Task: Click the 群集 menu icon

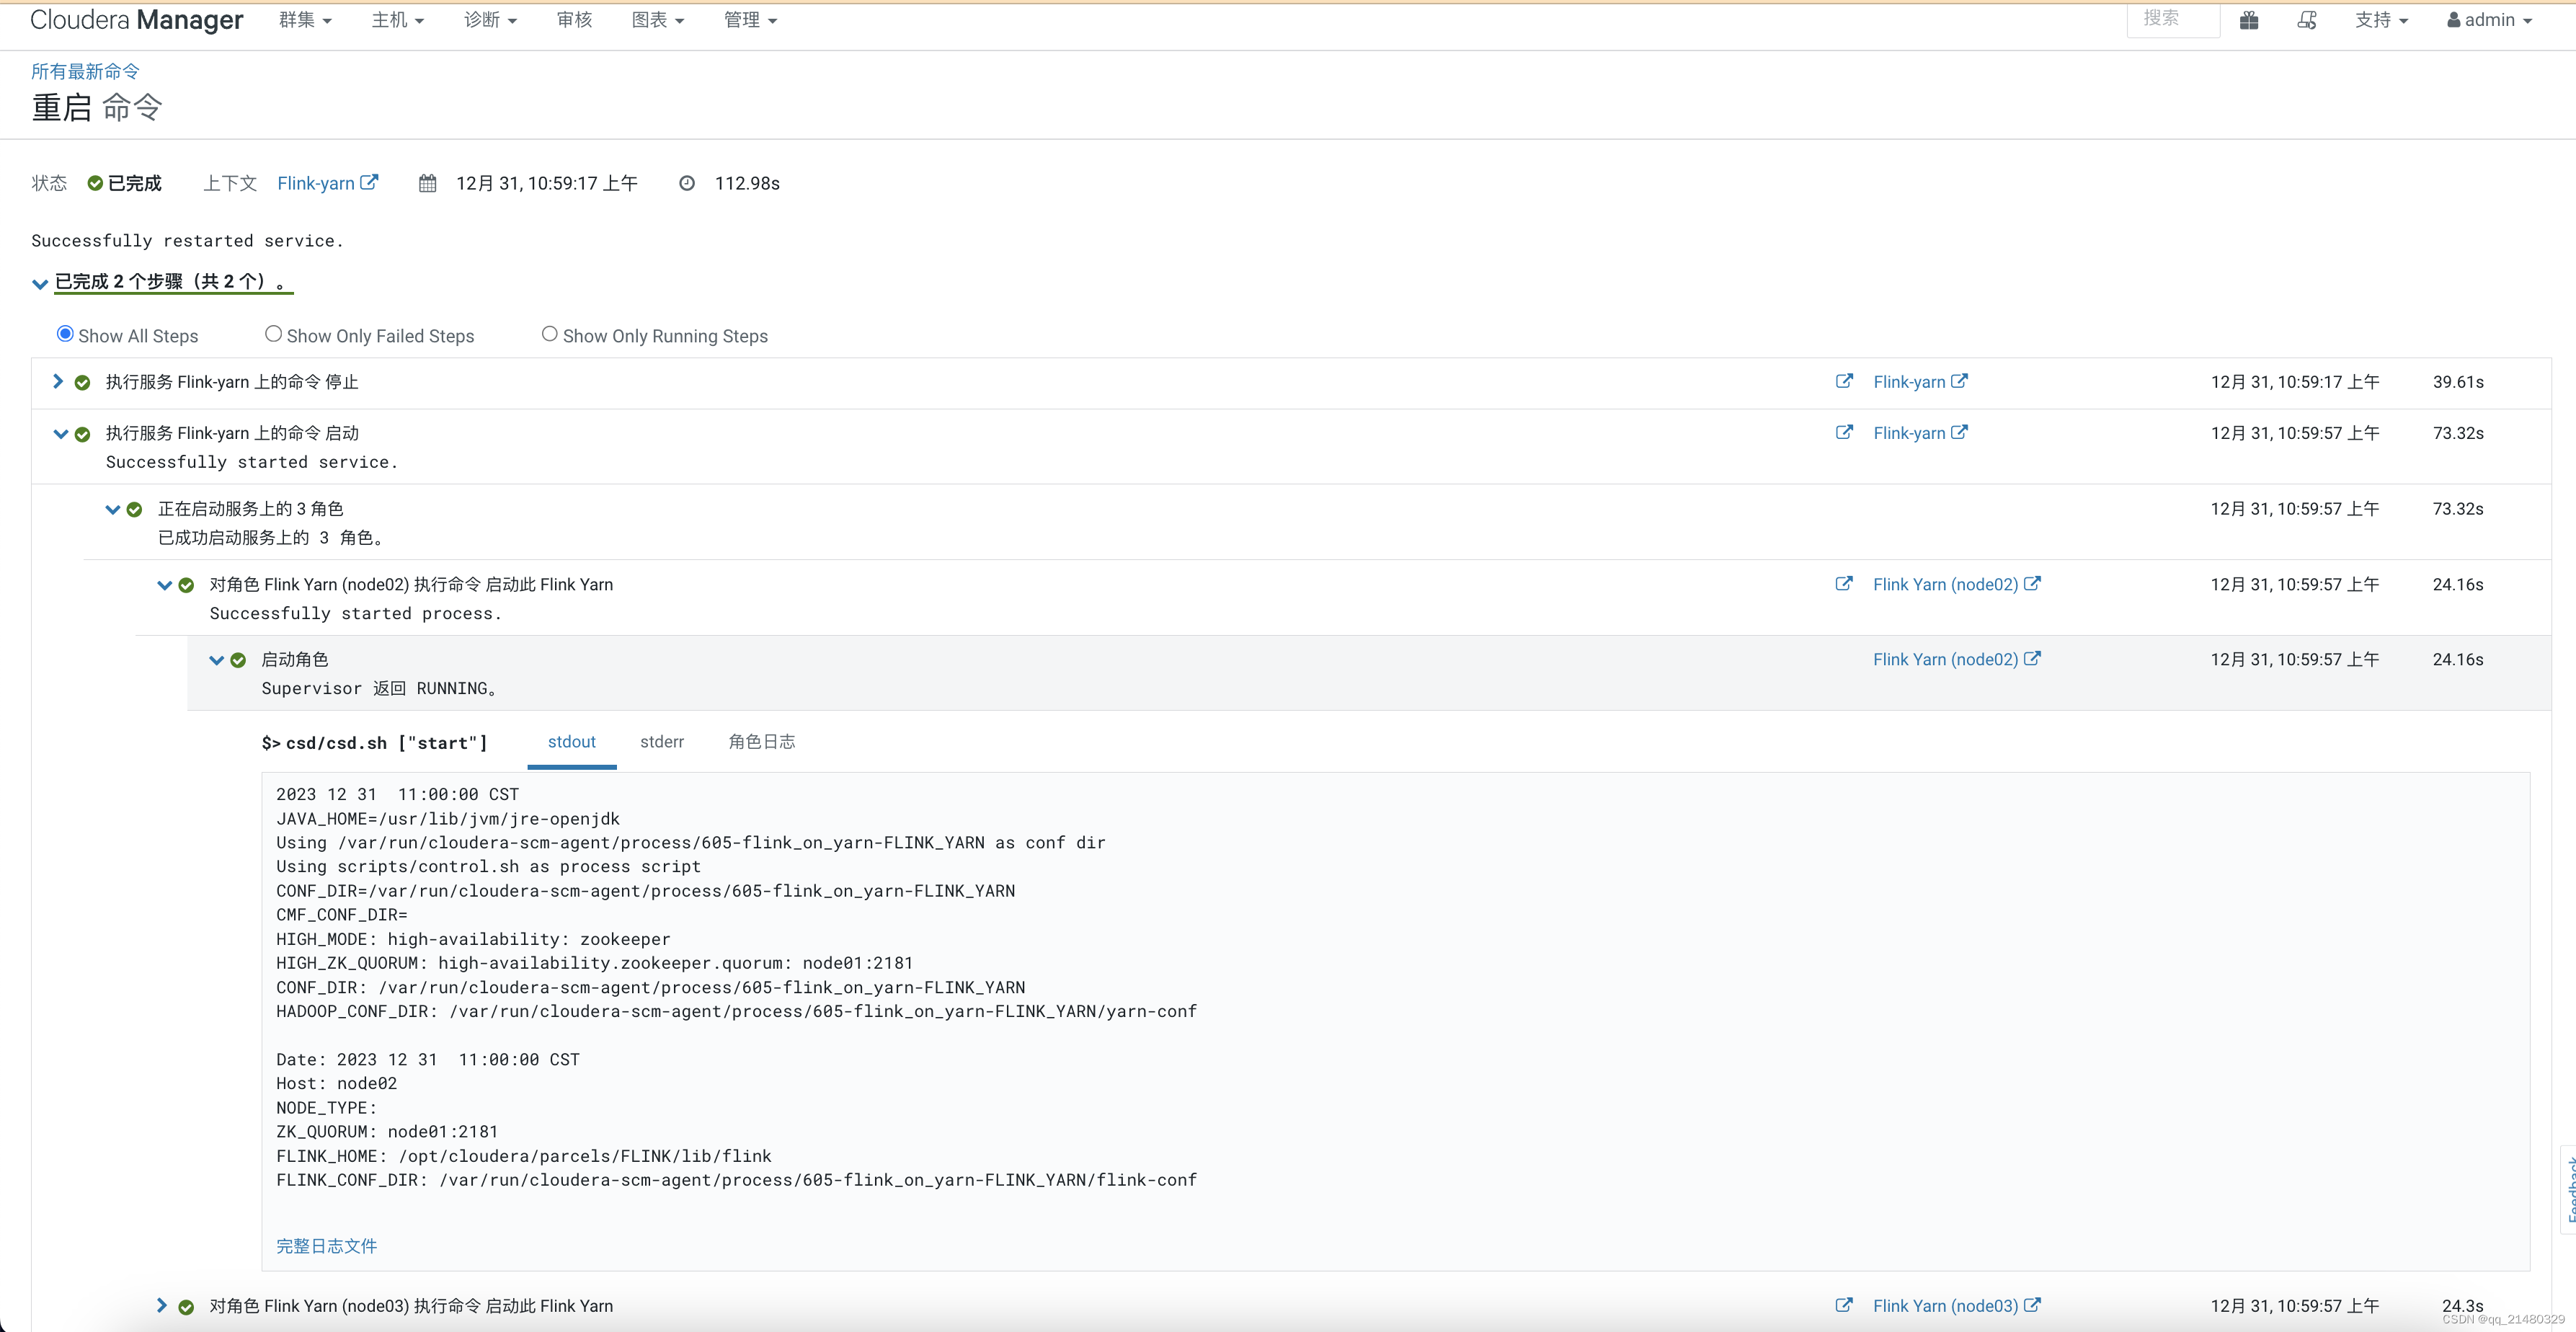Action: (x=302, y=19)
